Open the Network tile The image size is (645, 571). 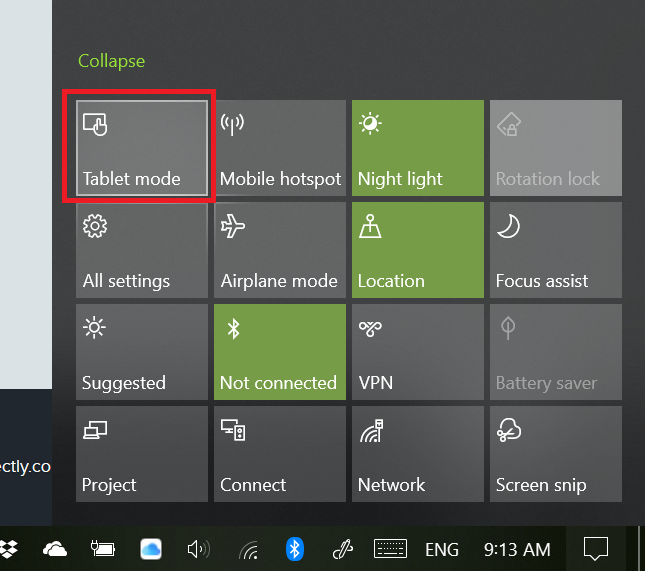pyautogui.click(x=418, y=454)
